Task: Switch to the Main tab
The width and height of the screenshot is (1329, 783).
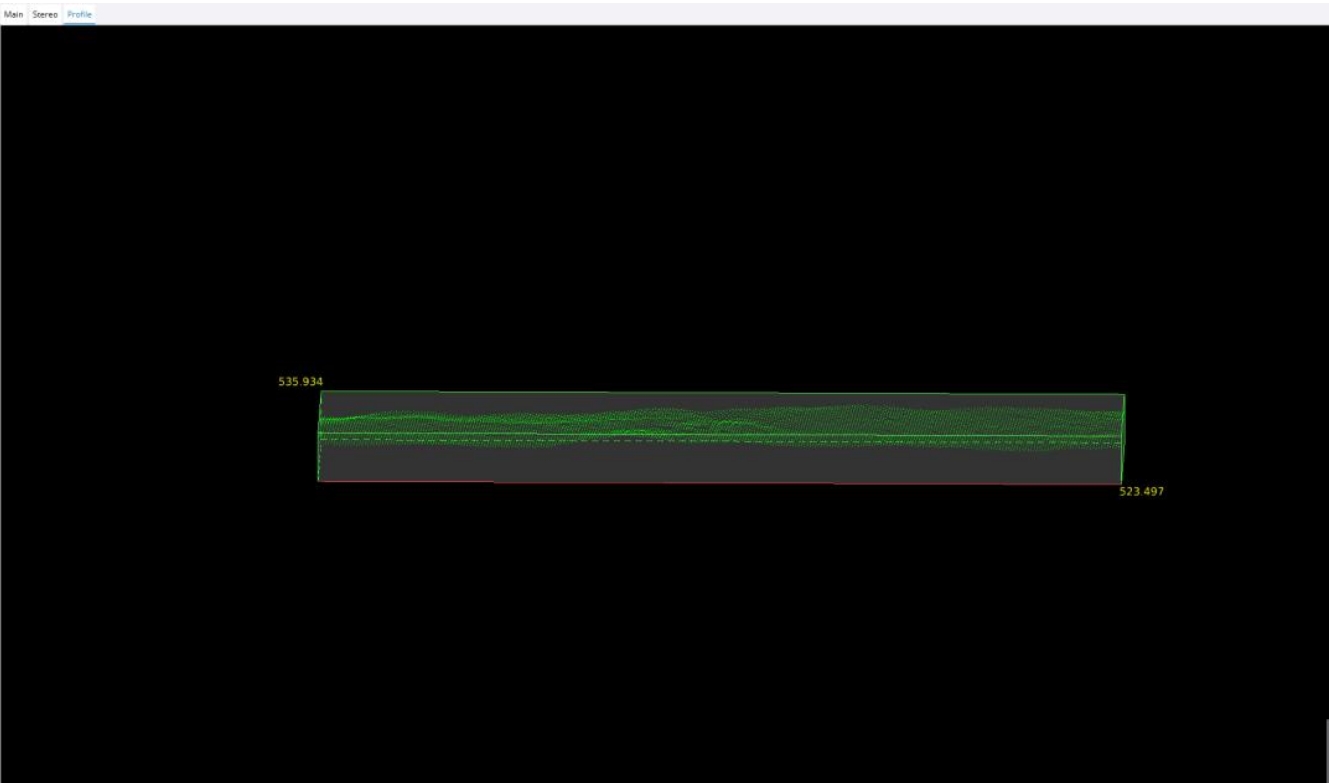Action: (x=13, y=14)
